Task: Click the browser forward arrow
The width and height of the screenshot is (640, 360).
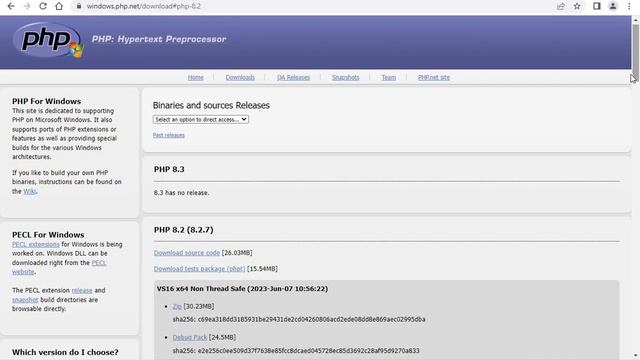Action: pos(27,6)
